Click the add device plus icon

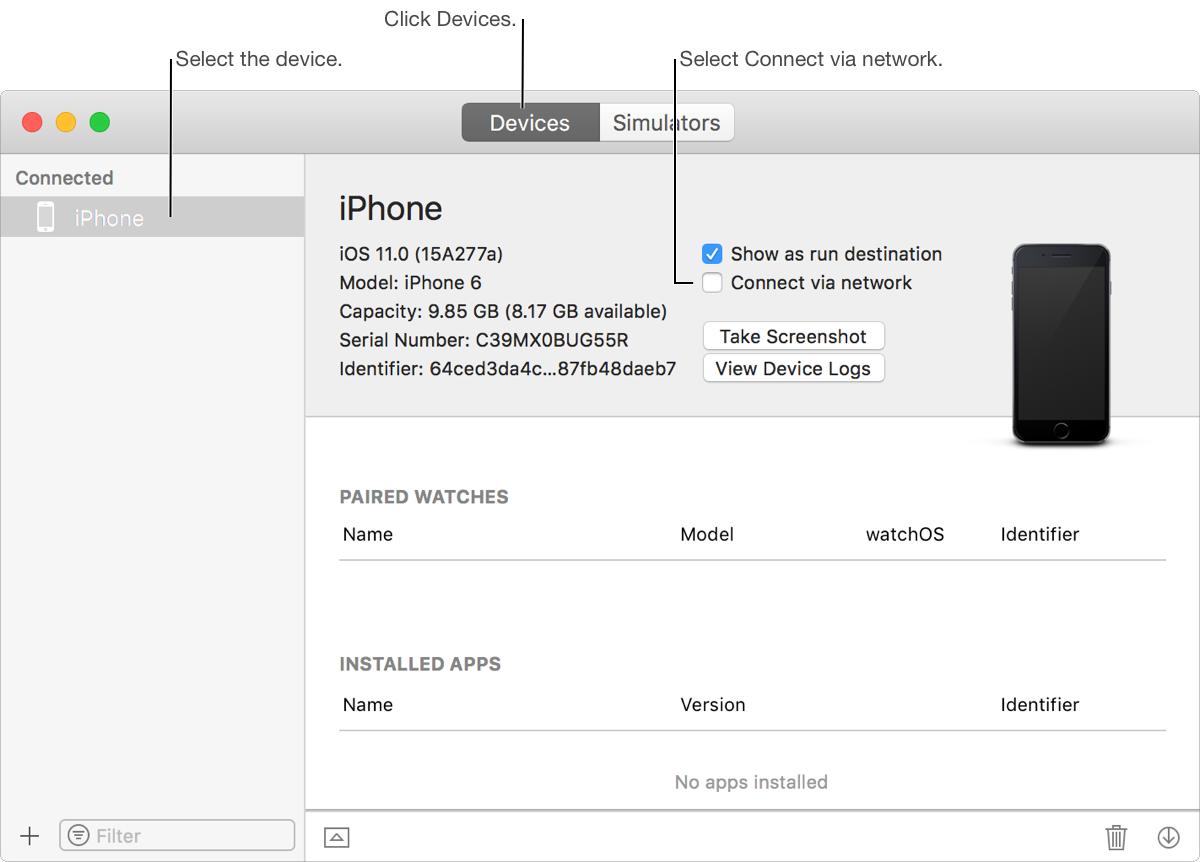pyautogui.click(x=30, y=835)
